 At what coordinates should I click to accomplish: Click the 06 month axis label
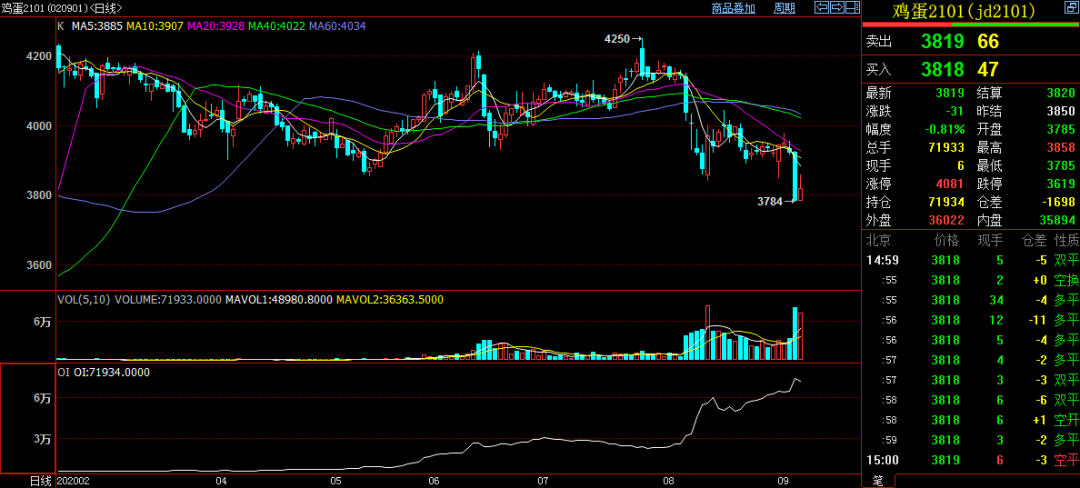point(434,480)
